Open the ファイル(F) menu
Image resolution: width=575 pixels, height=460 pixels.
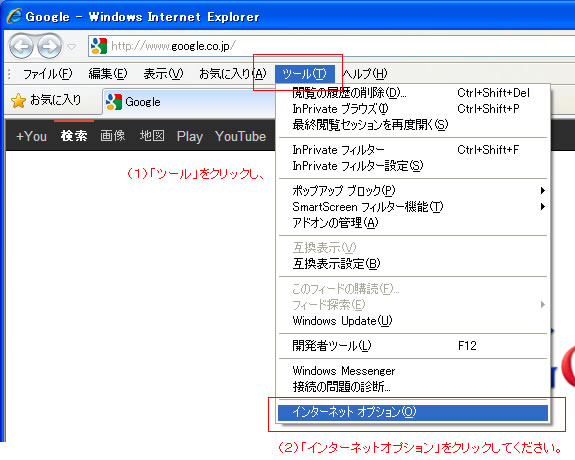coord(48,74)
